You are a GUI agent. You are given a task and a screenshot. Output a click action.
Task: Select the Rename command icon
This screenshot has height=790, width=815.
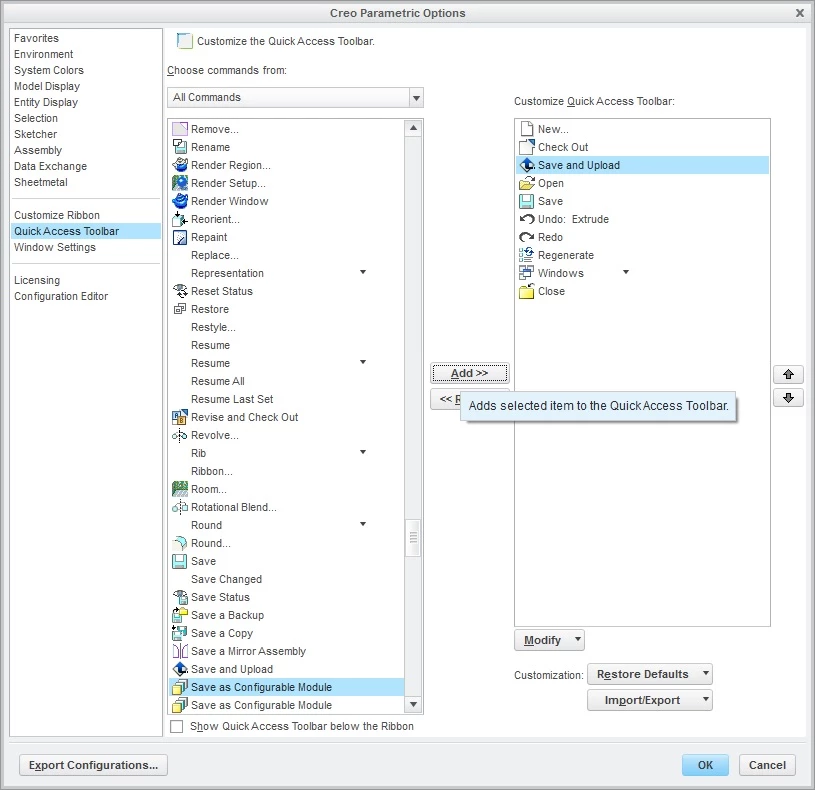click(179, 147)
